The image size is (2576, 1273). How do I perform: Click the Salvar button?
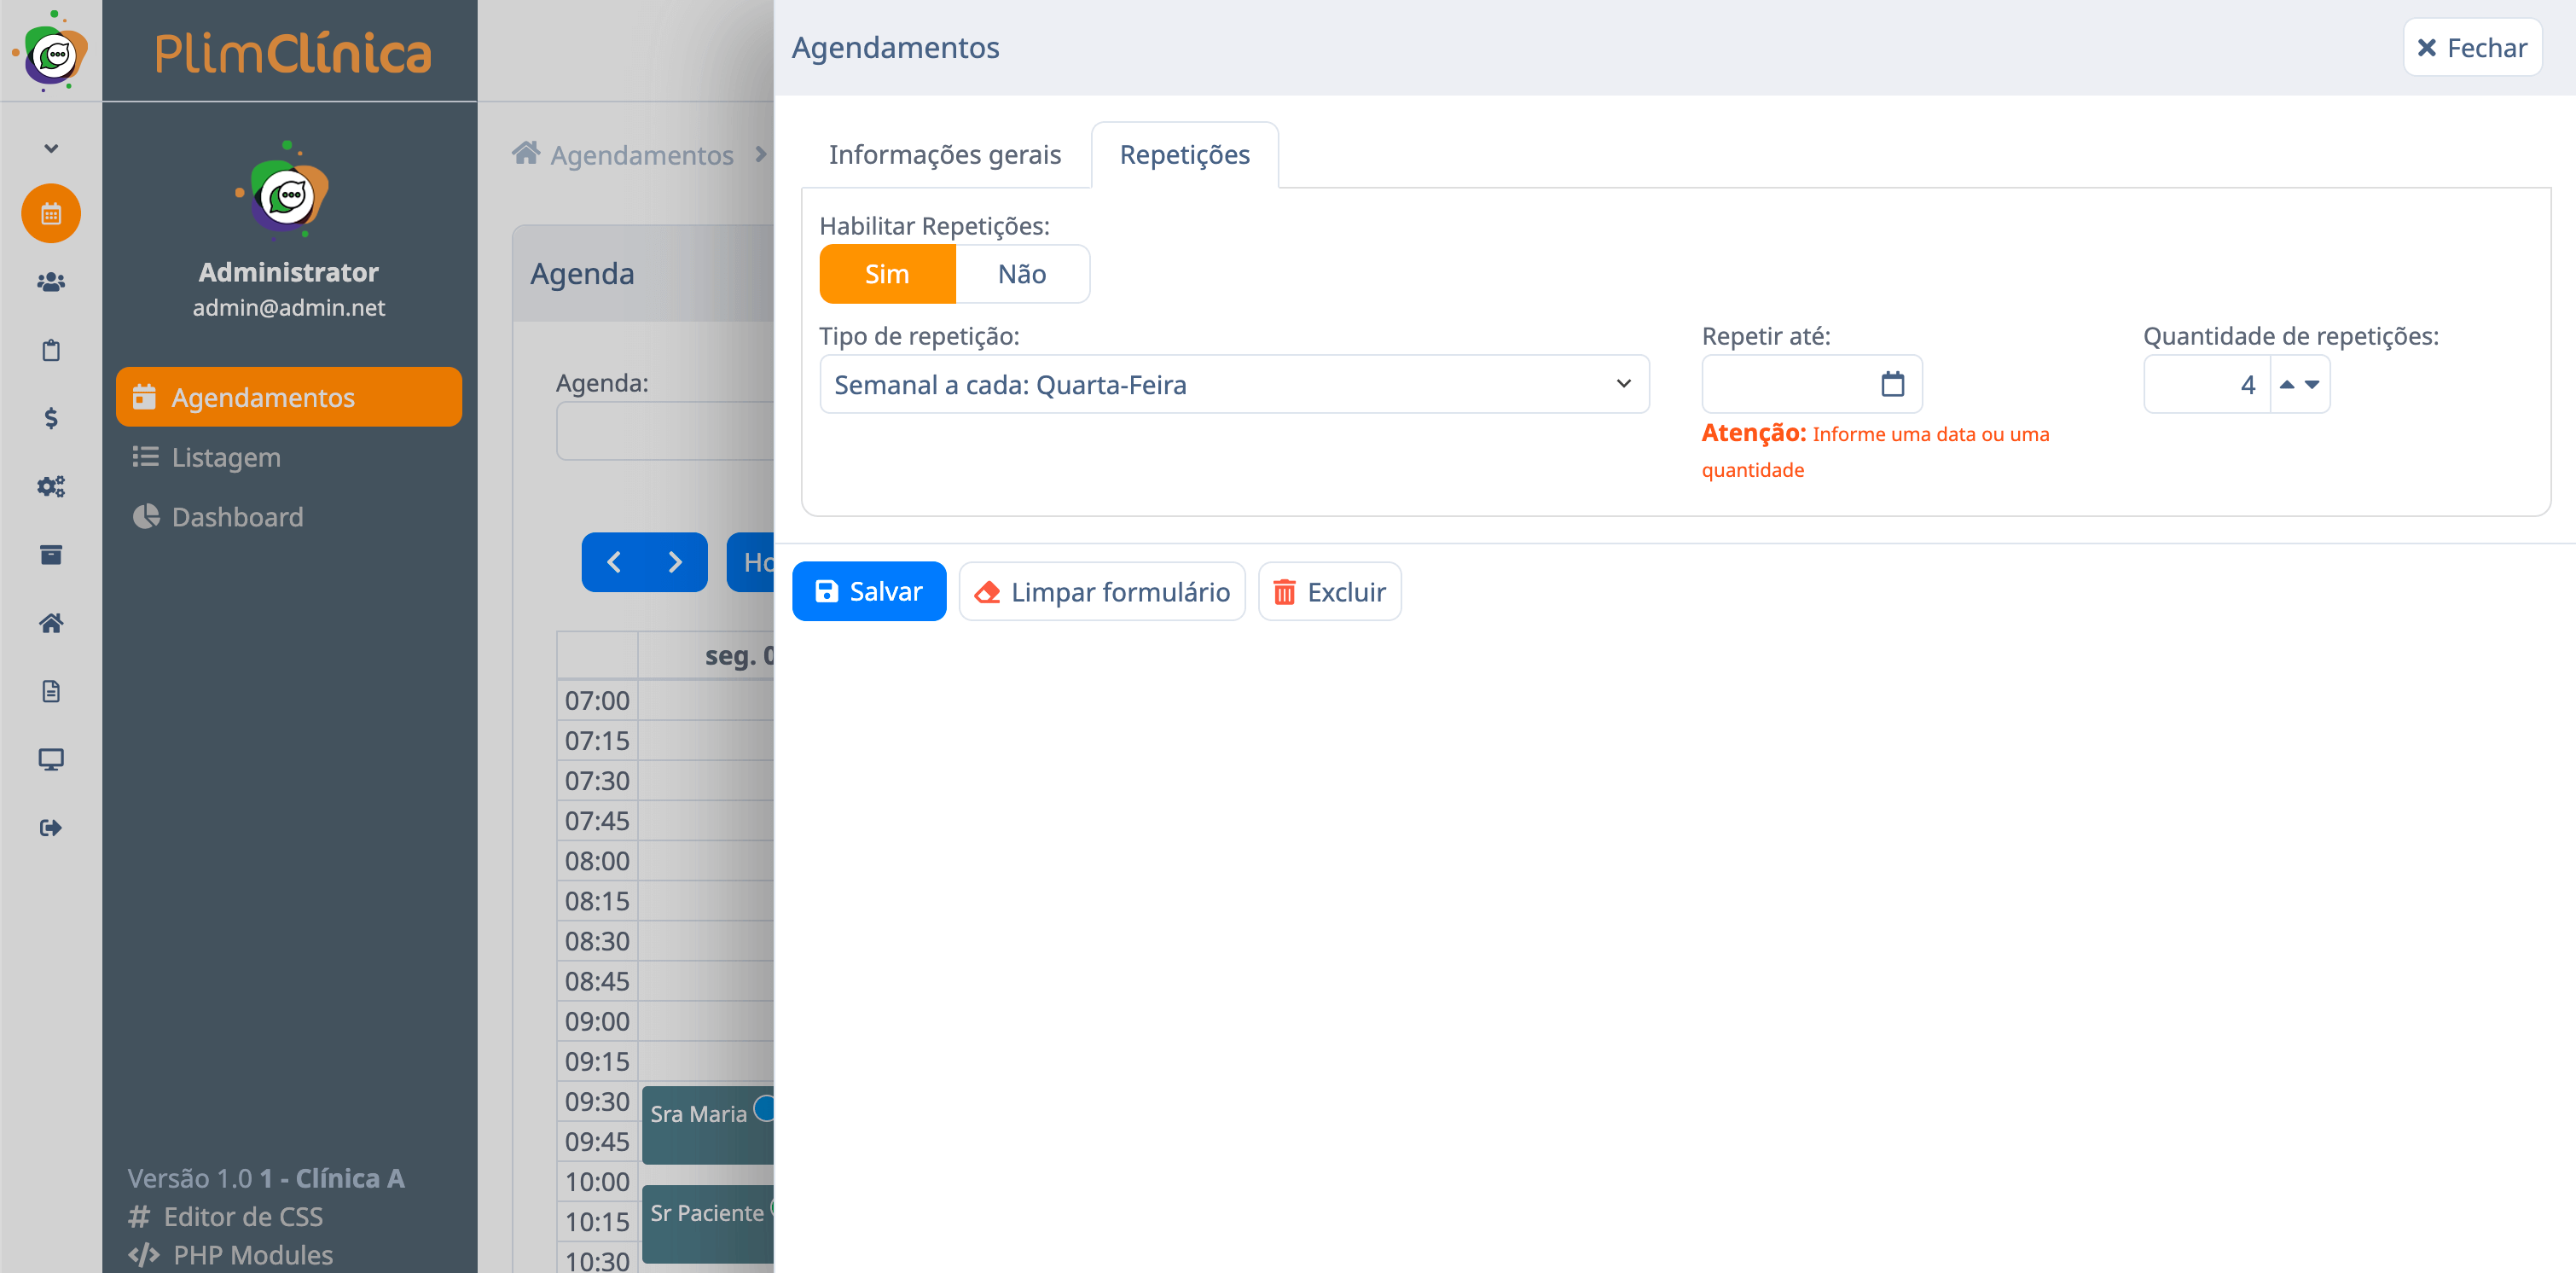869,591
